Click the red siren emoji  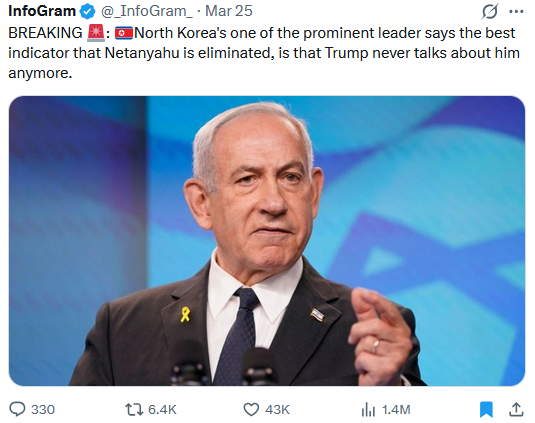(96, 33)
